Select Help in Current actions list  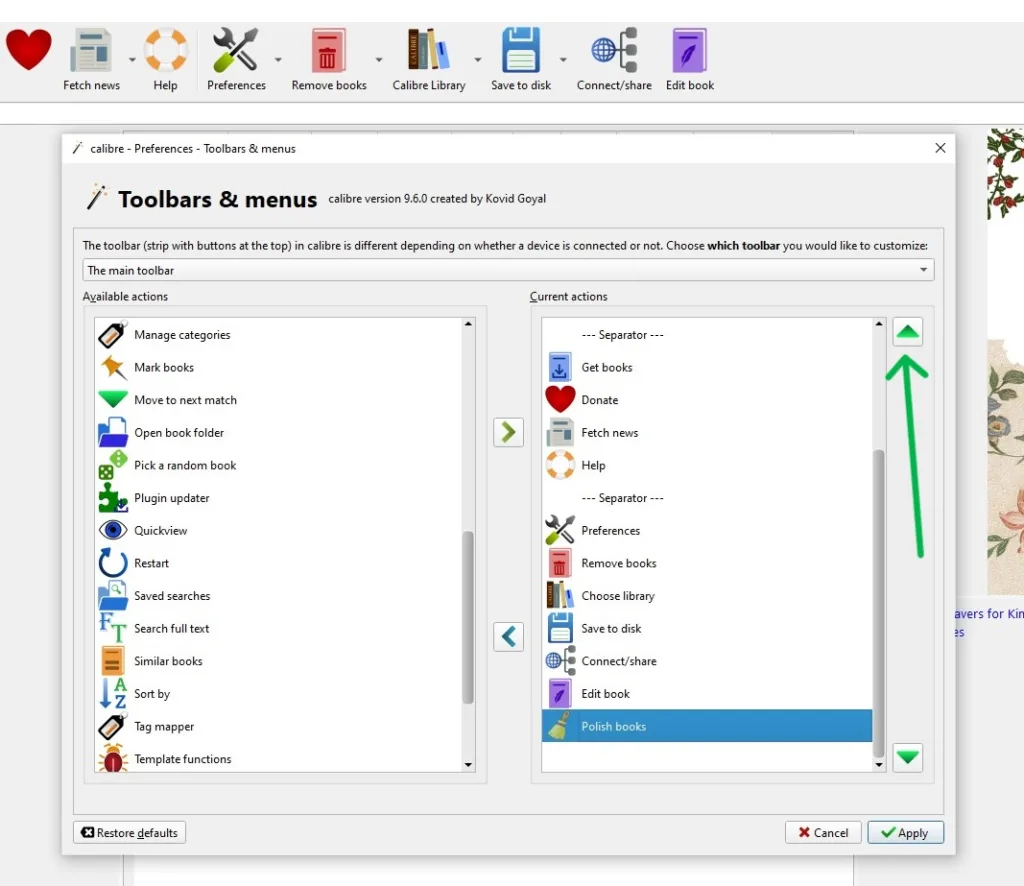[707, 465]
